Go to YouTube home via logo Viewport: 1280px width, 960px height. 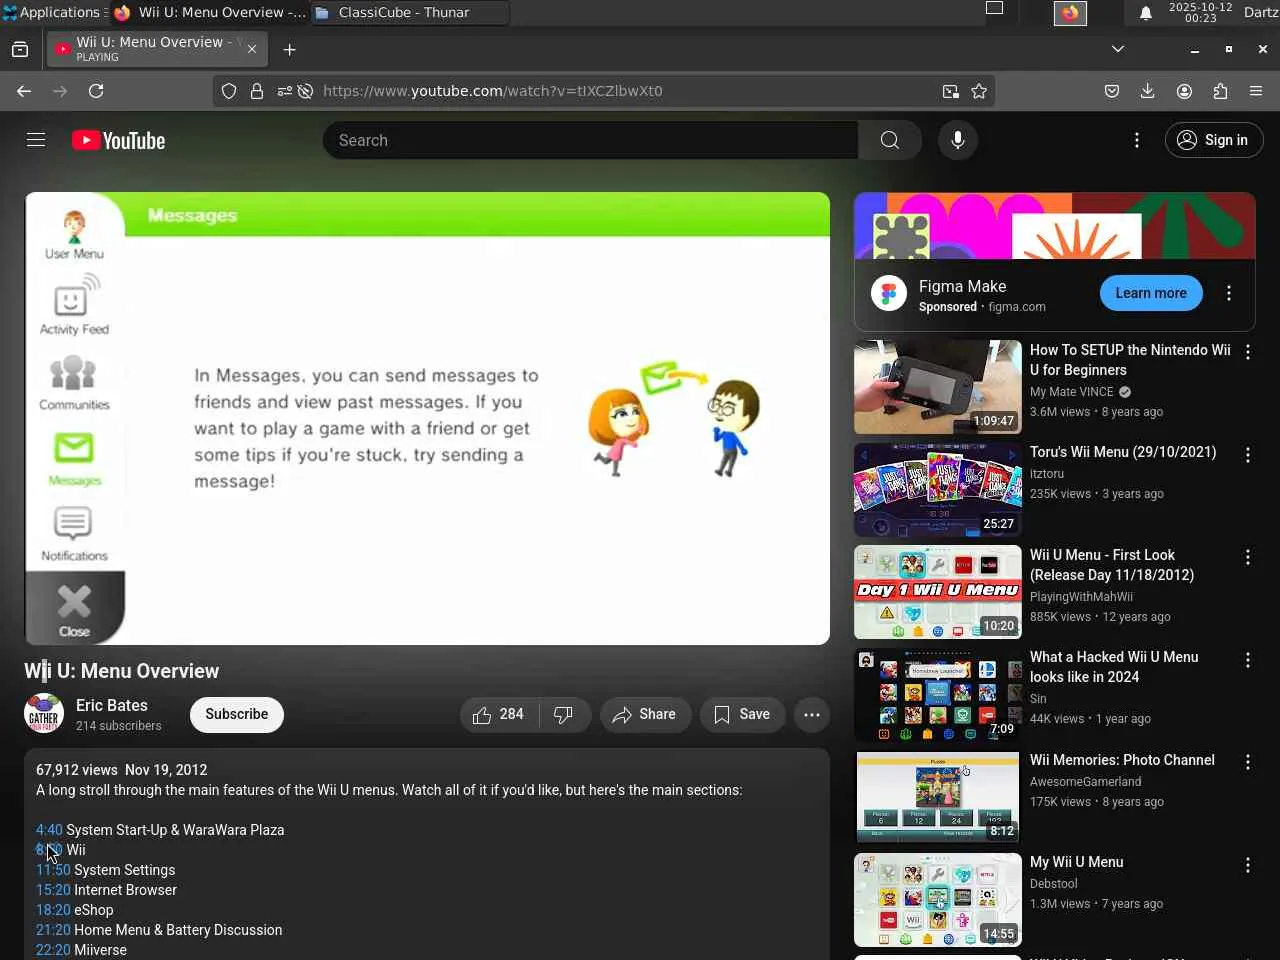point(119,141)
